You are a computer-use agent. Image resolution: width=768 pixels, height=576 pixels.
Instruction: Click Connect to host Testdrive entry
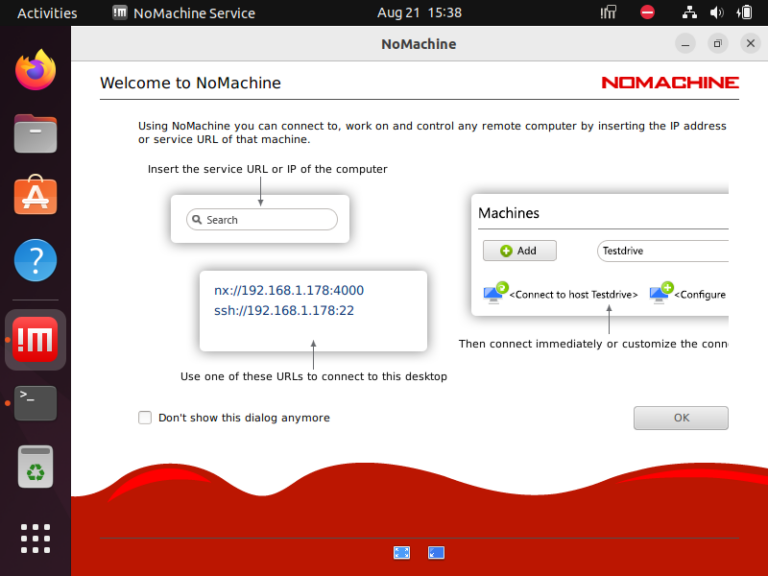pyautogui.click(x=574, y=294)
